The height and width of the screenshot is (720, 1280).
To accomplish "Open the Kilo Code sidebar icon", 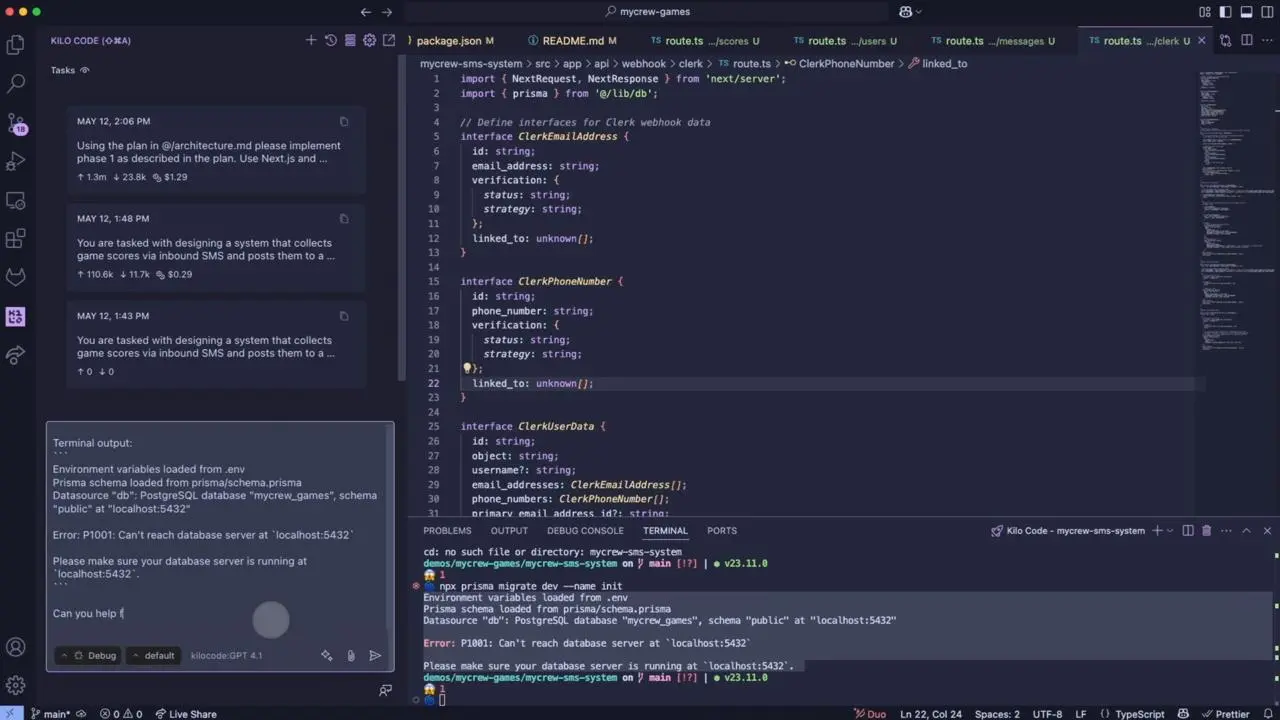I will (x=15, y=317).
